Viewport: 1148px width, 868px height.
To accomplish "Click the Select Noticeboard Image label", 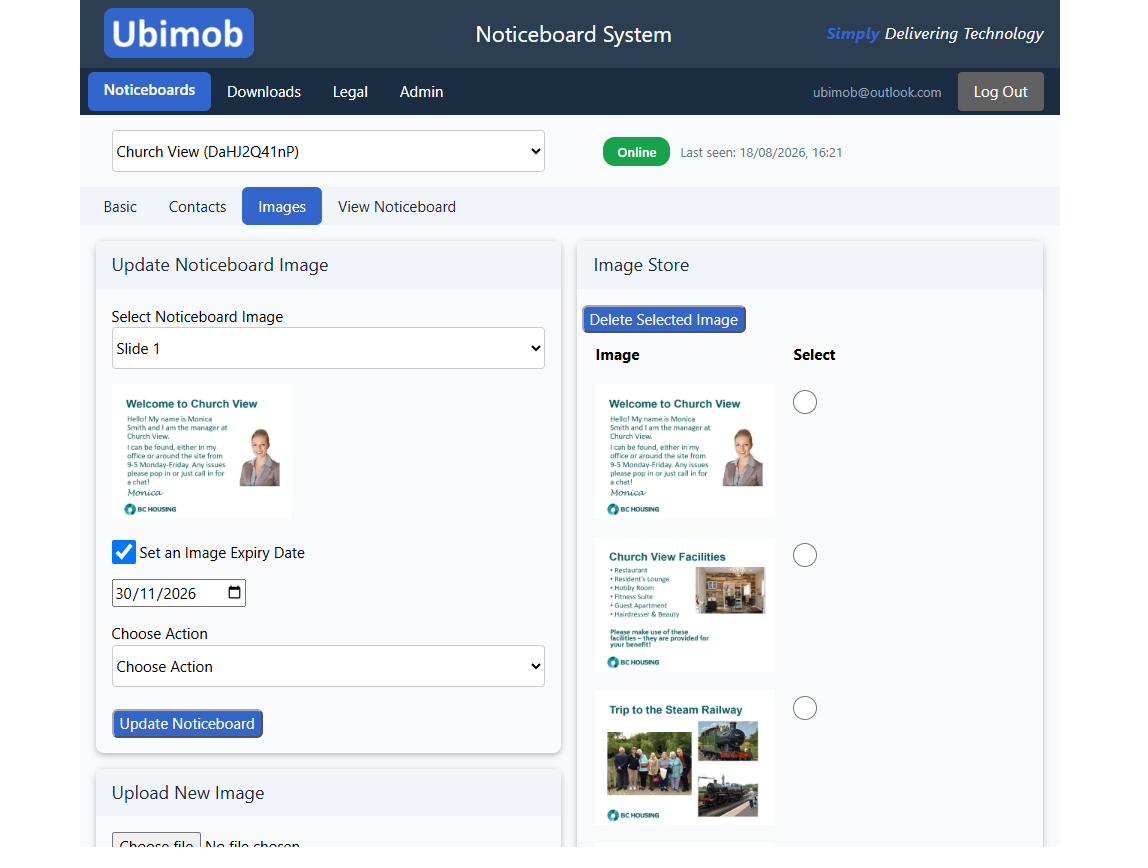I will 197,316.
